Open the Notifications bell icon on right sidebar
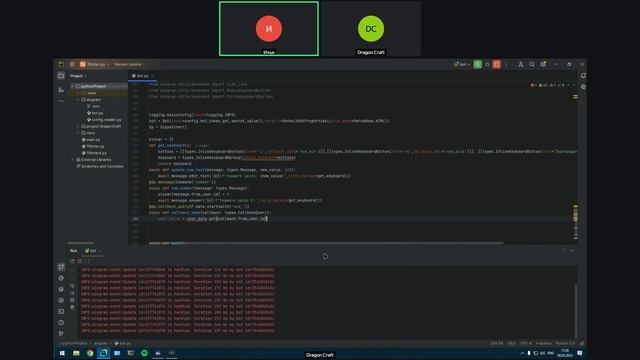The width and height of the screenshot is (640, 360). [583, 76]
